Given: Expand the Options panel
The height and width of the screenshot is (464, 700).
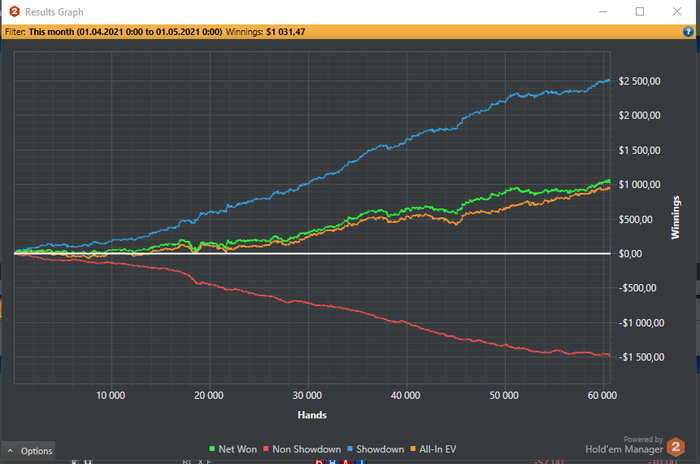Looking at the screenshot, I should pos(28,451).
